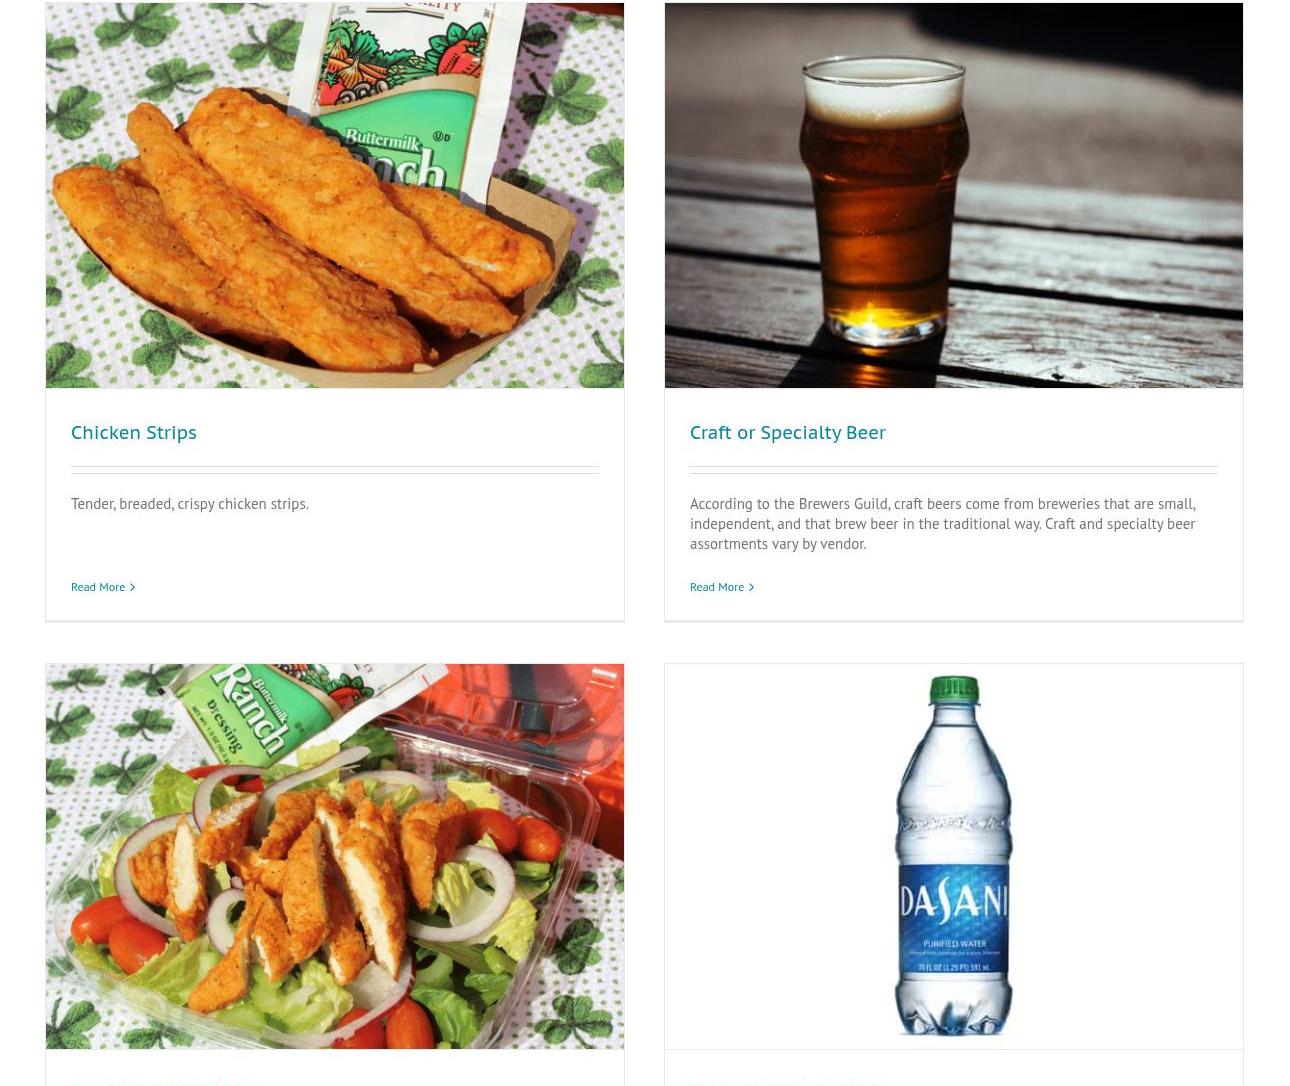
Task: Click the 'Tender, breaded, crispy chicken strips' description
Action: (190, 503)
